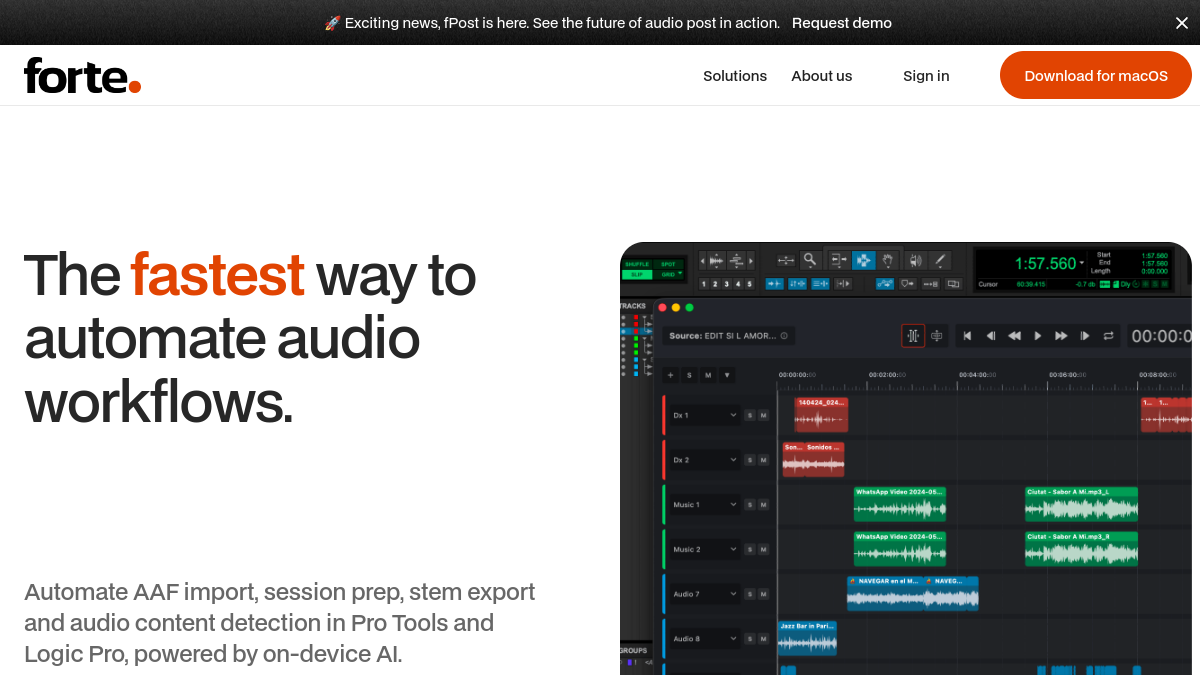The width and height of the screenshot is (1200, 675).
Task: Jump to start with the transport button
Action: (967, 336)
